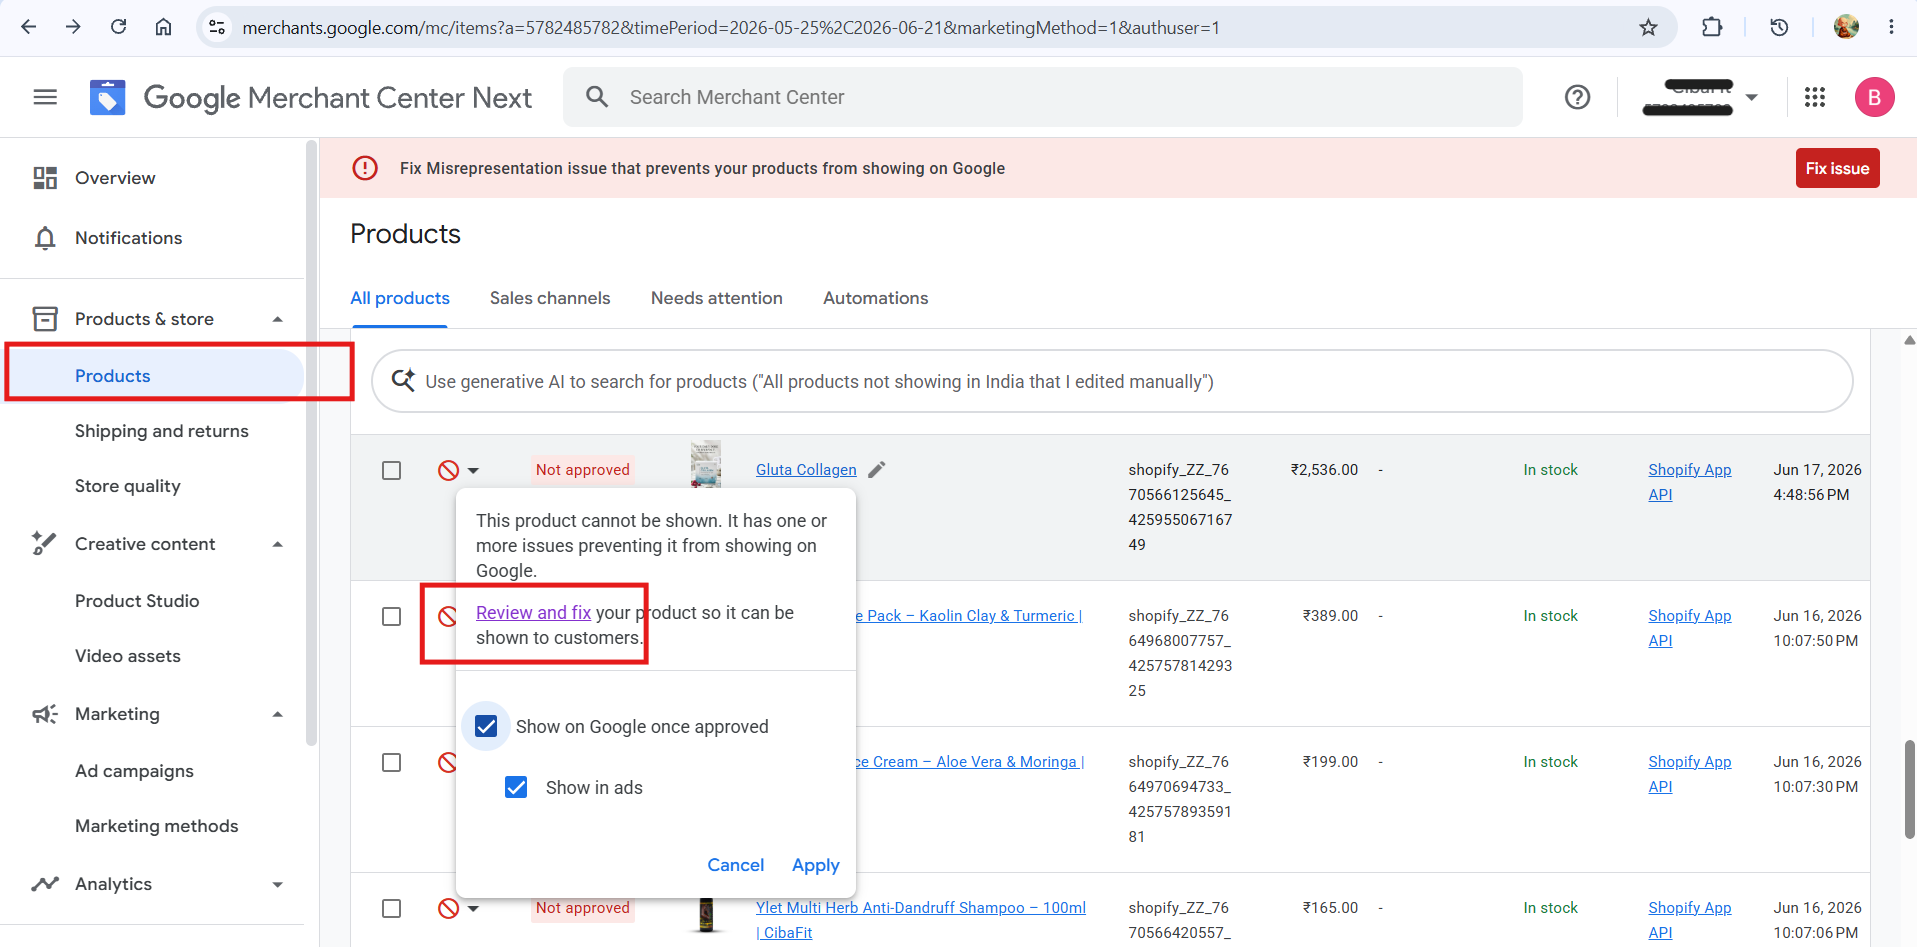Click Fix issue button
Image resolution: width=1917 pixels, height=947 pixels.
pos(1837,168)
